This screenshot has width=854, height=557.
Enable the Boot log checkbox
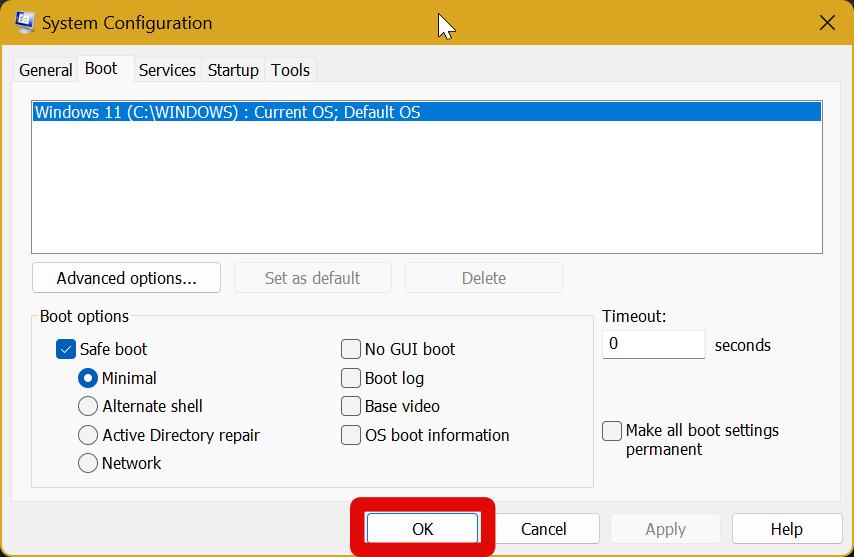(351, 378)
